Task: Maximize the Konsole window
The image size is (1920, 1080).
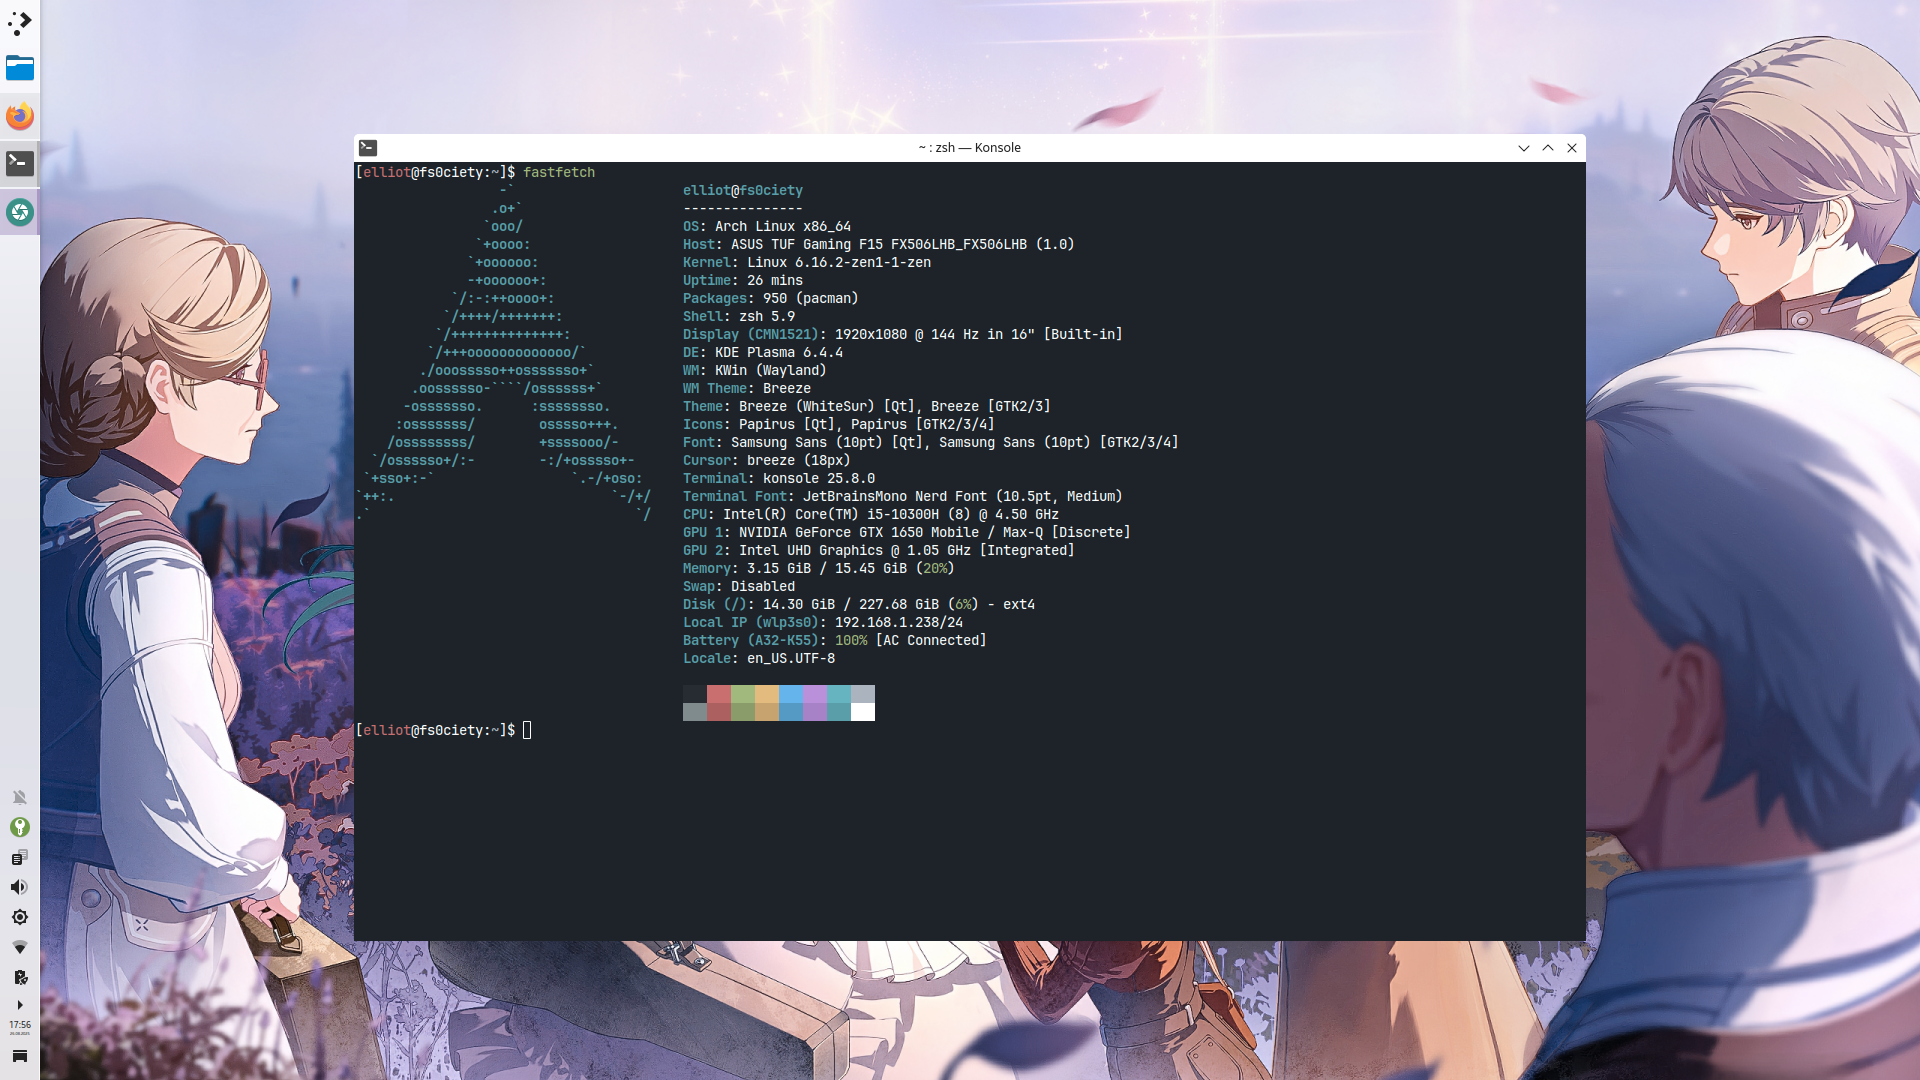Action: tap(1548, 148)
